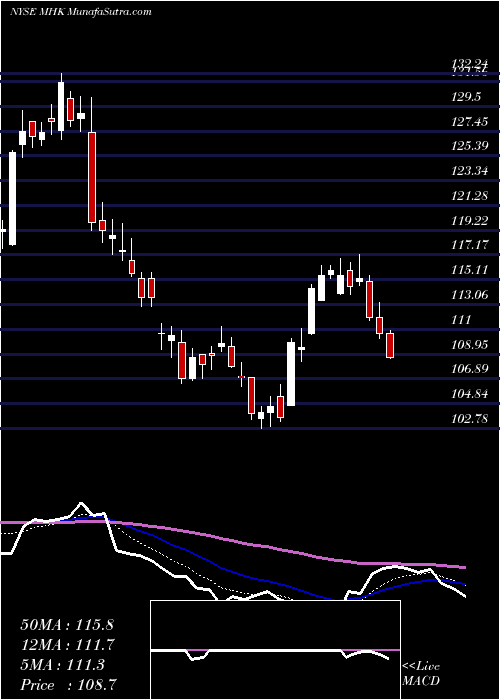This screenshot has height=700, width=500.
Task: Click the 5MA : 111.3 readout
Action: [62, 665]
